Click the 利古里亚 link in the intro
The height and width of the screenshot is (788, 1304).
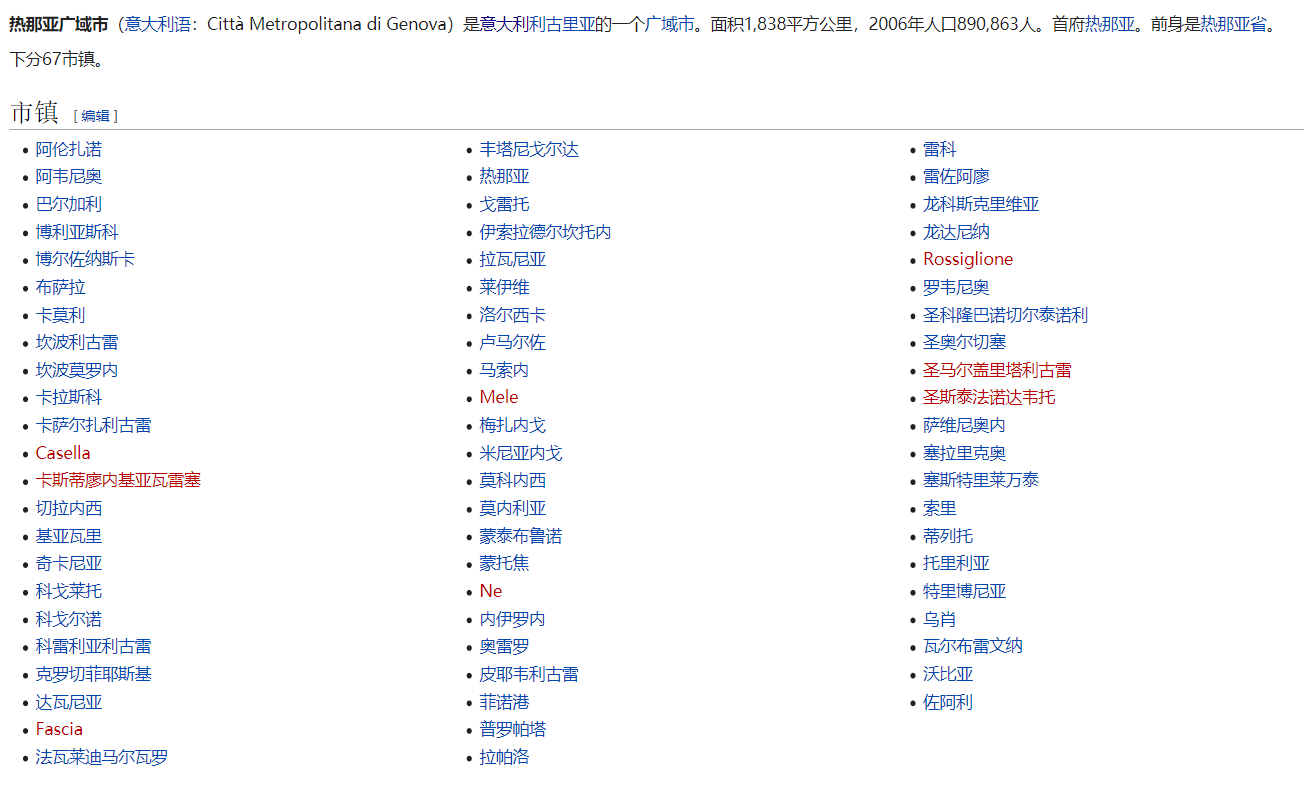(x=561, y=24)
